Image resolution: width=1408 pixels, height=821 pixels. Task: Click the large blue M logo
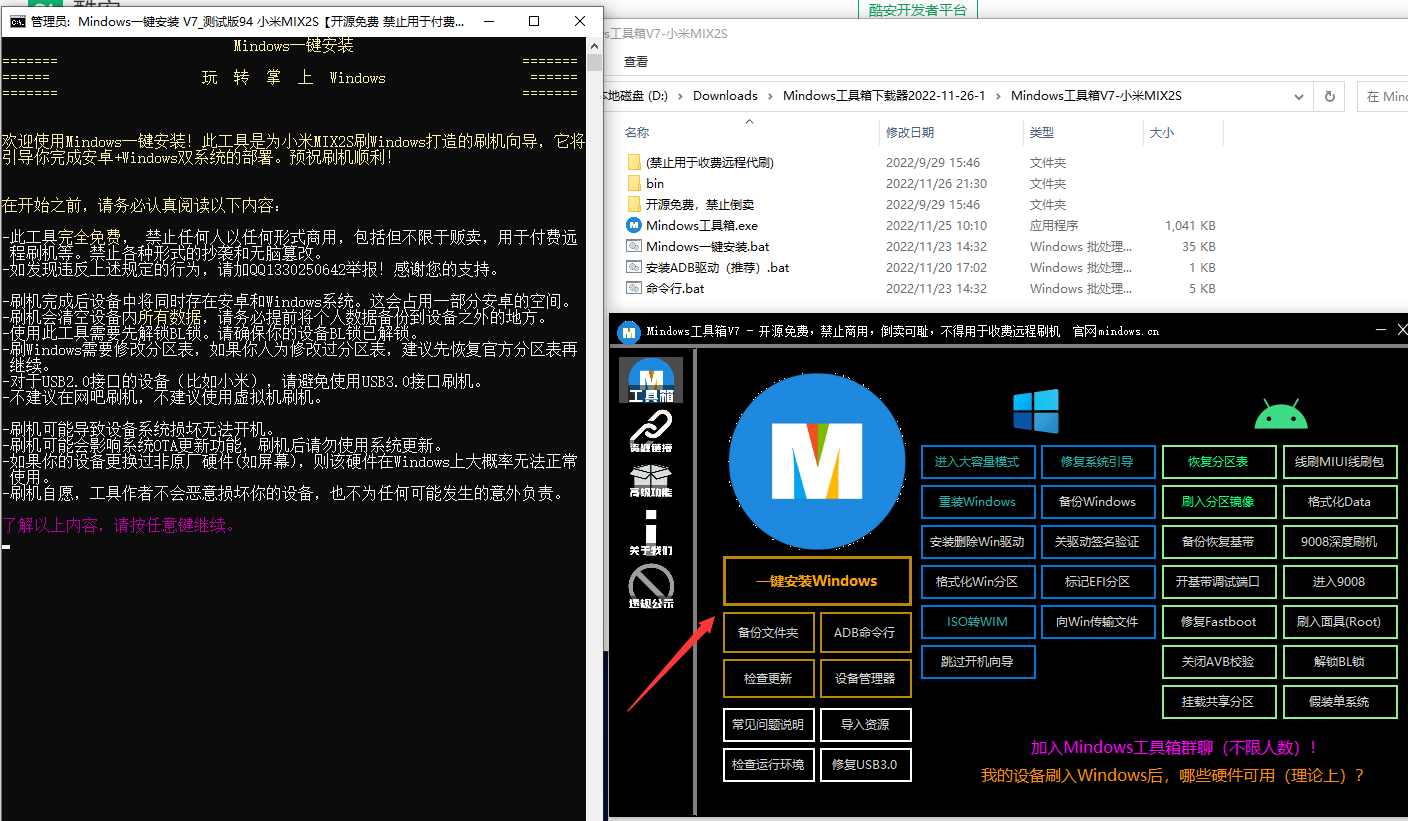coord(817,463)
